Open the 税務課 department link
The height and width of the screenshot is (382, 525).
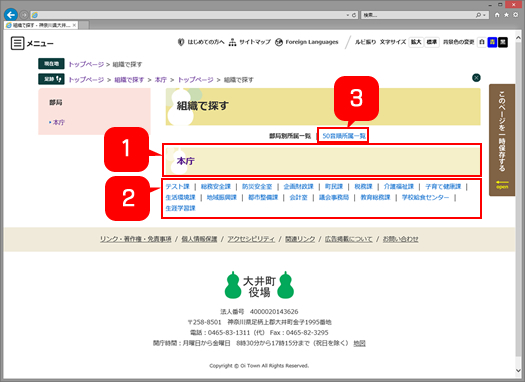coord(363,186)
